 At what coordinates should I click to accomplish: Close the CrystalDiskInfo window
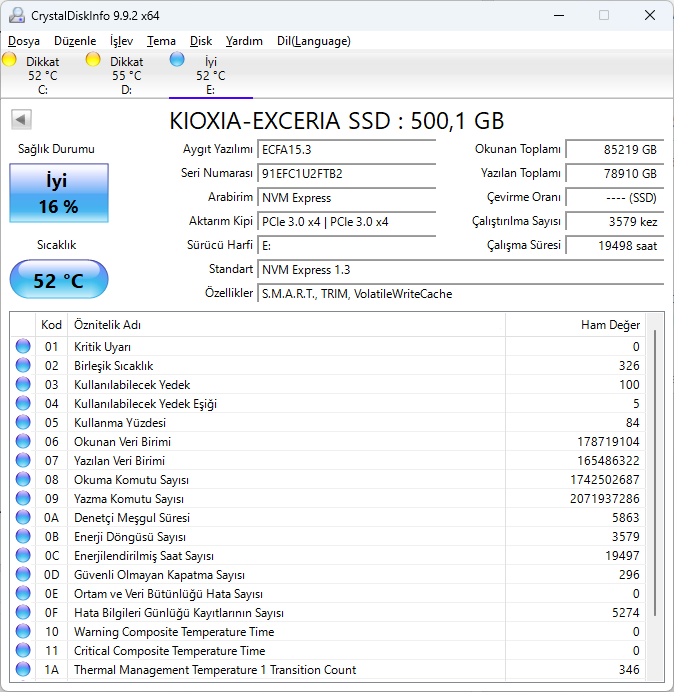click(x=650, y=15)
